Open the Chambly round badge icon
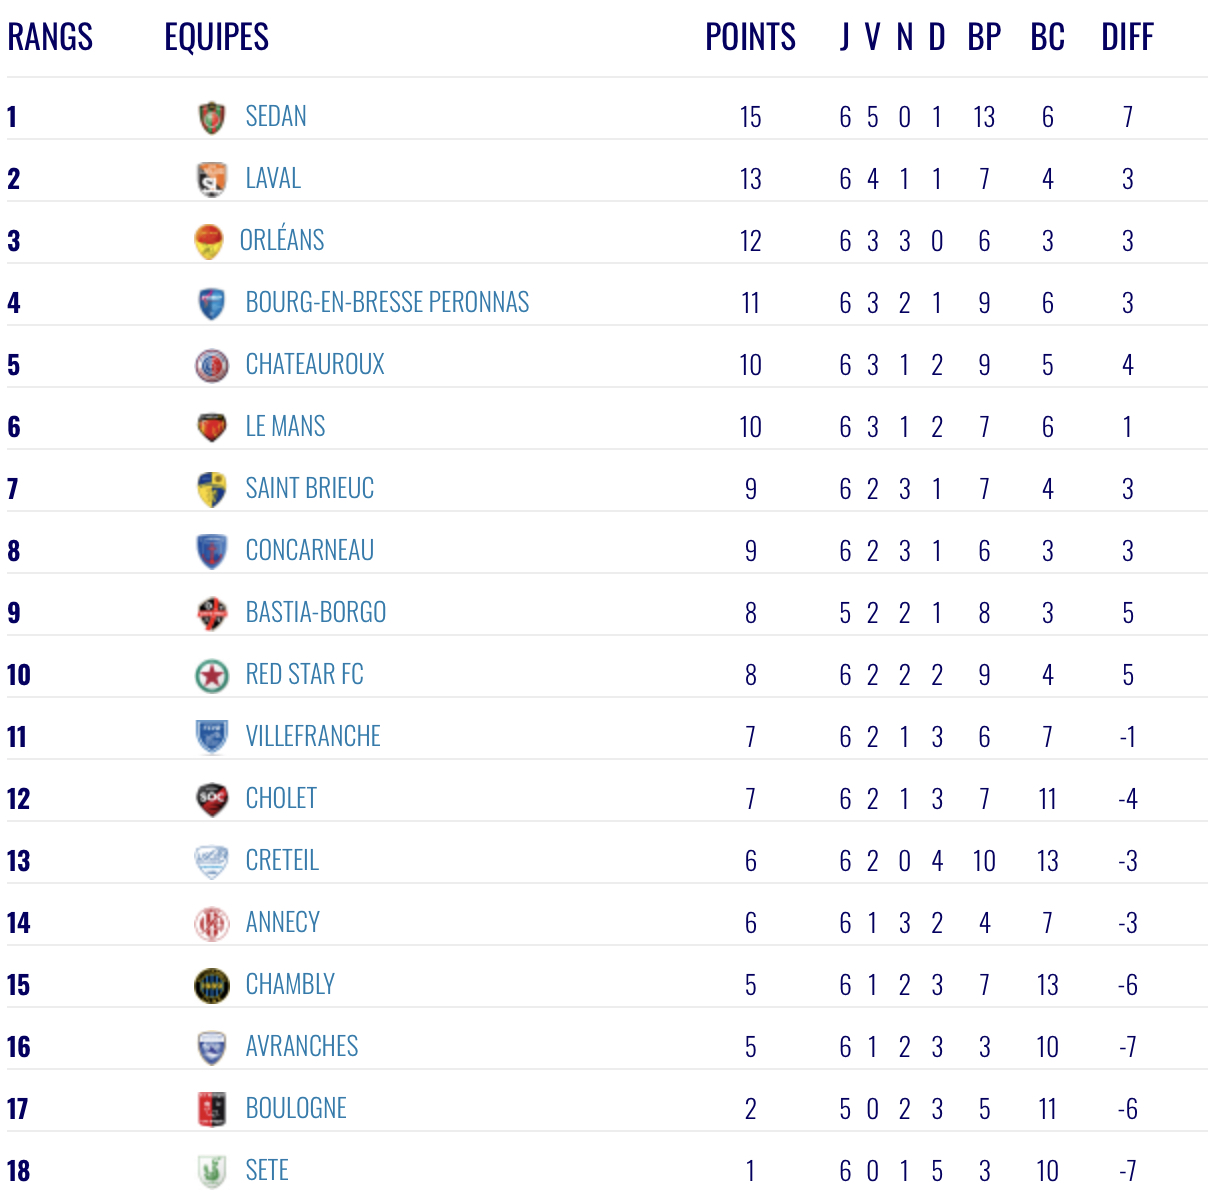 (x=211, y=985)
